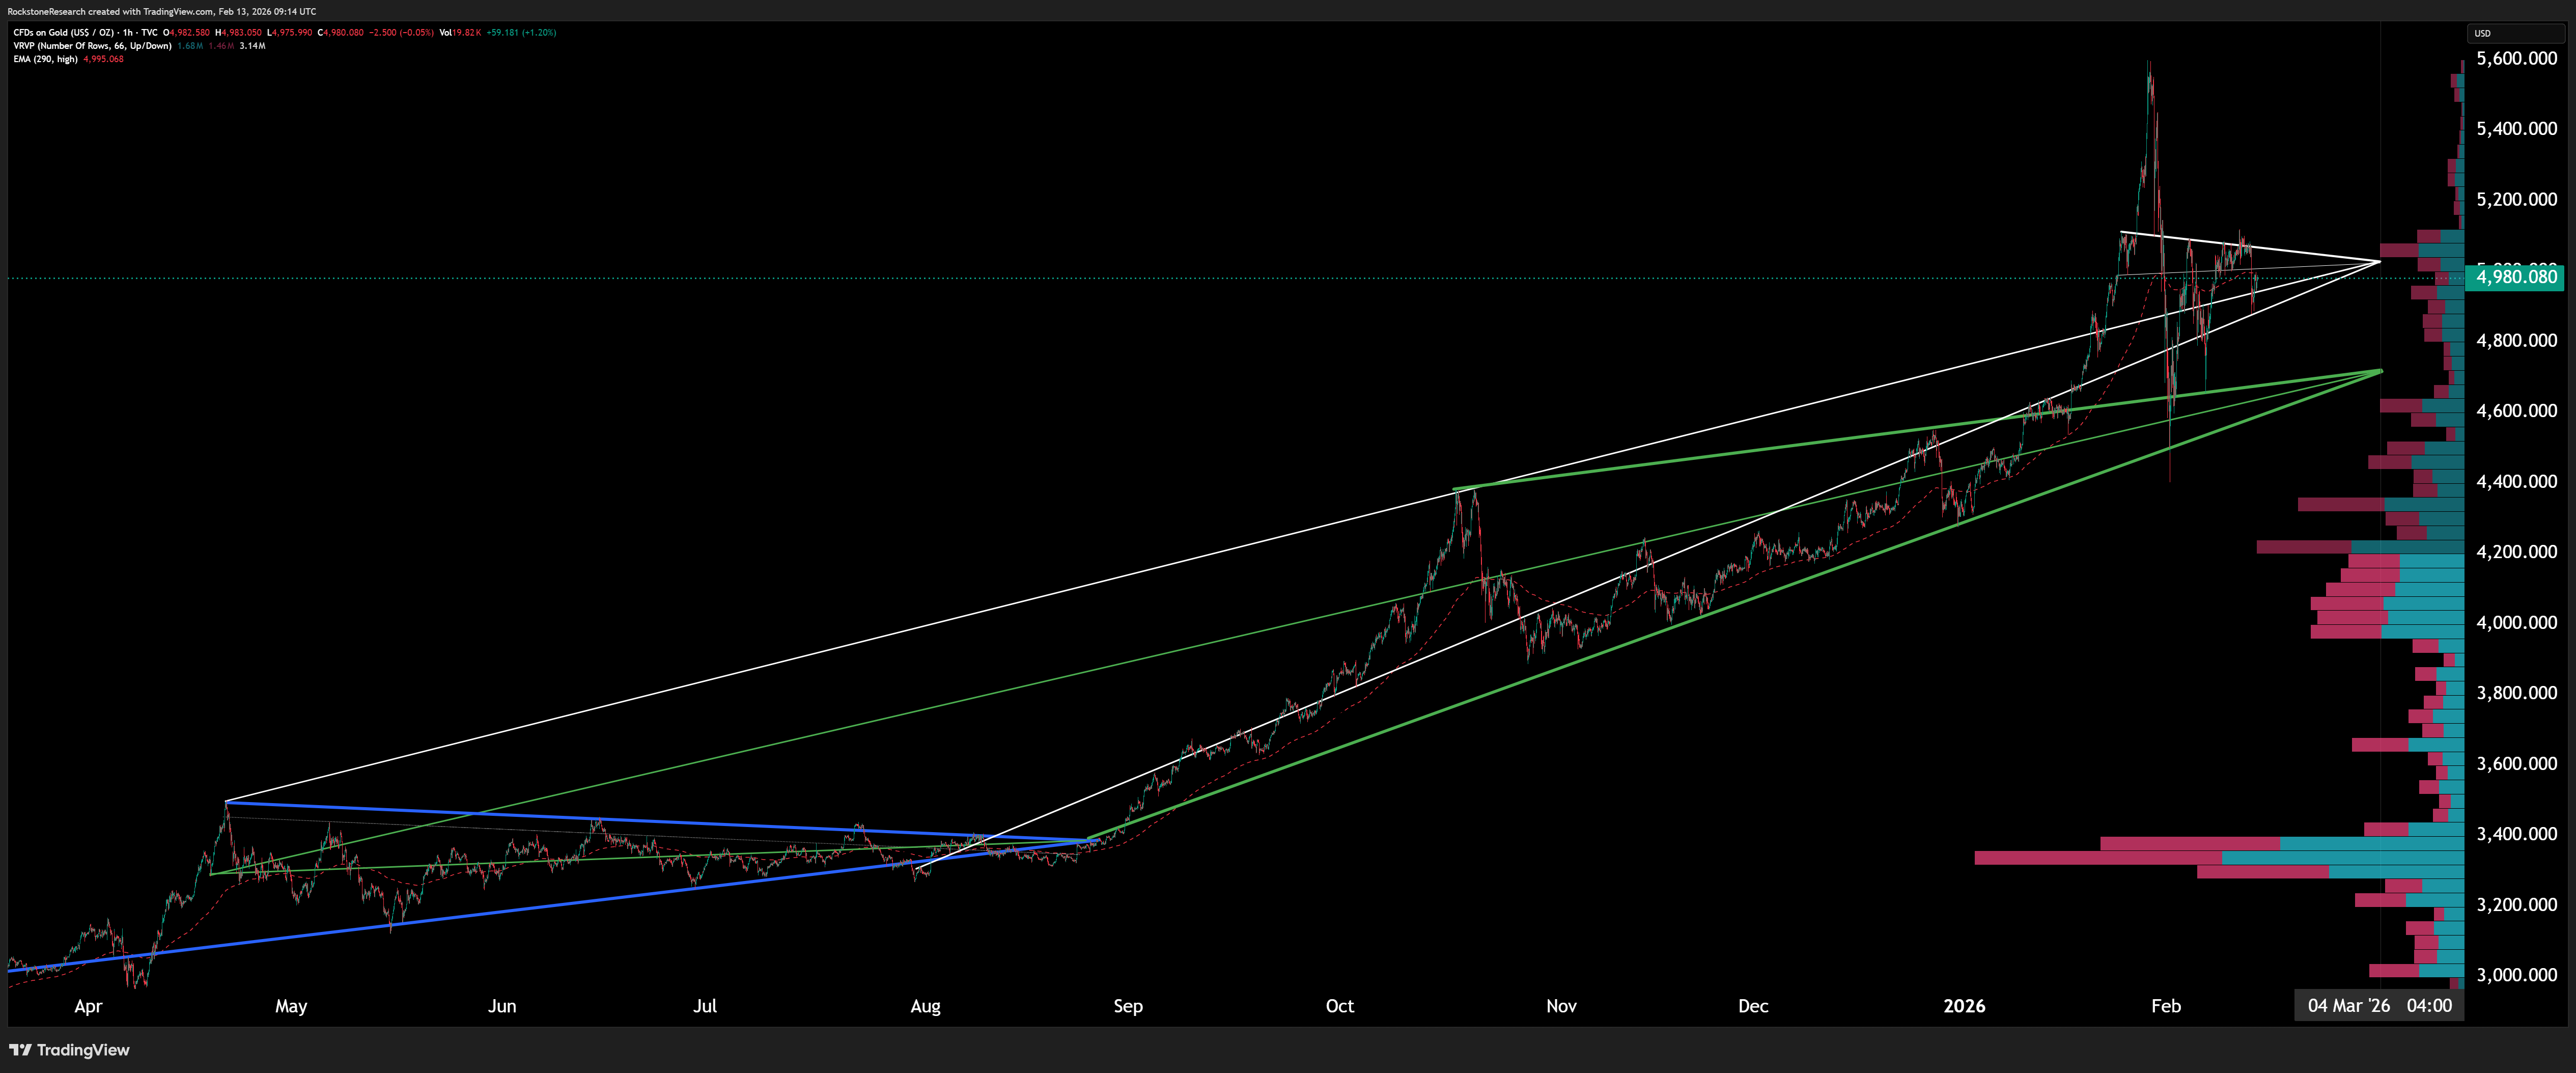
Task: Click the green 4,980.080 current price label
Action: [x=2516, y=277]
